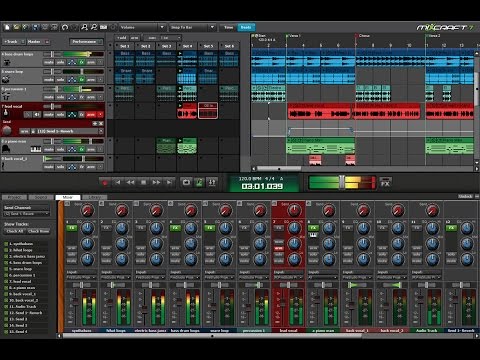Open the Send Channel selector dropdown in the mixer
Image resolution: width=480 pixels, height=360 pixels.
click(26, 214)
